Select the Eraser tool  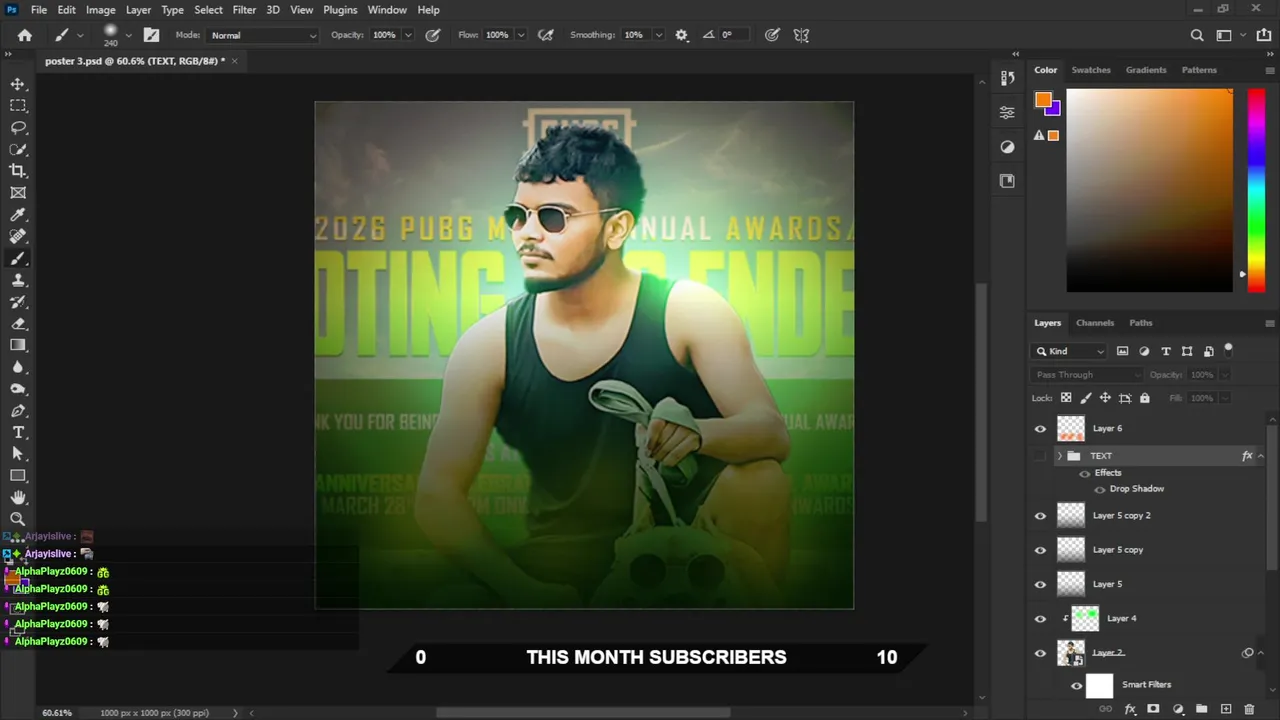pyautogui.click(x=18, y=324)
